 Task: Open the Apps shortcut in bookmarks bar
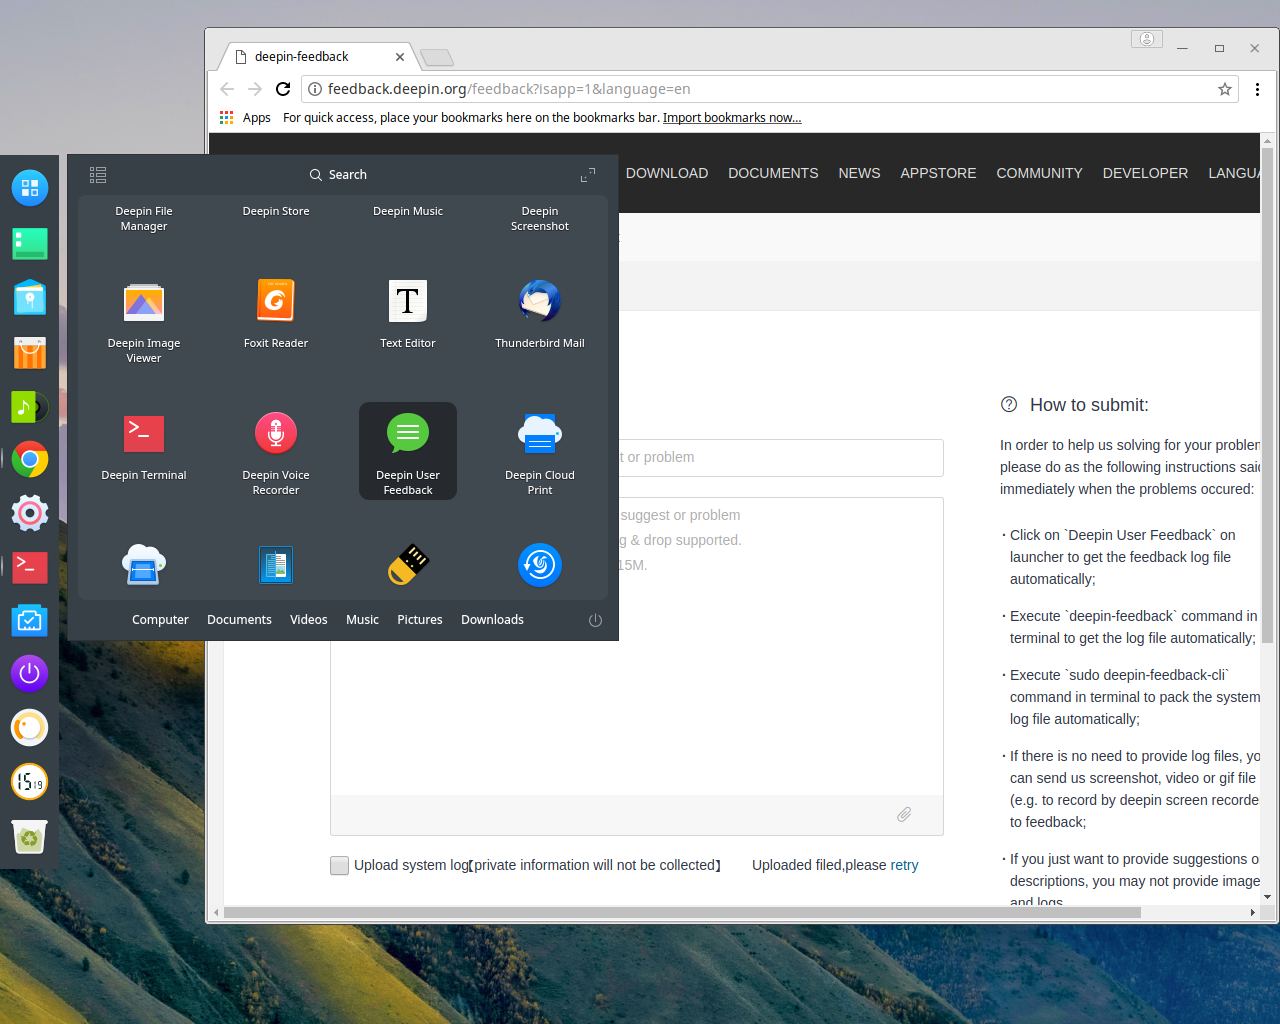(245, 118)
